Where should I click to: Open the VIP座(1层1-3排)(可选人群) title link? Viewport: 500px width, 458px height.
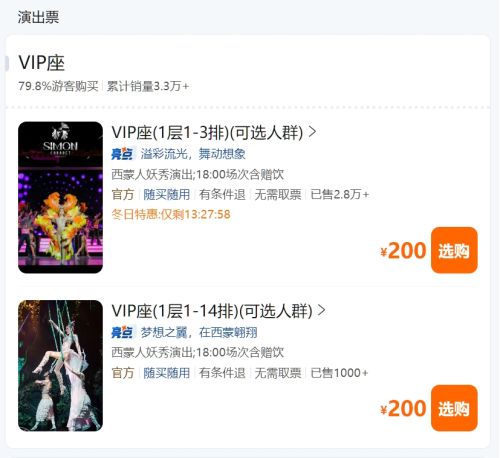point(207,133)
